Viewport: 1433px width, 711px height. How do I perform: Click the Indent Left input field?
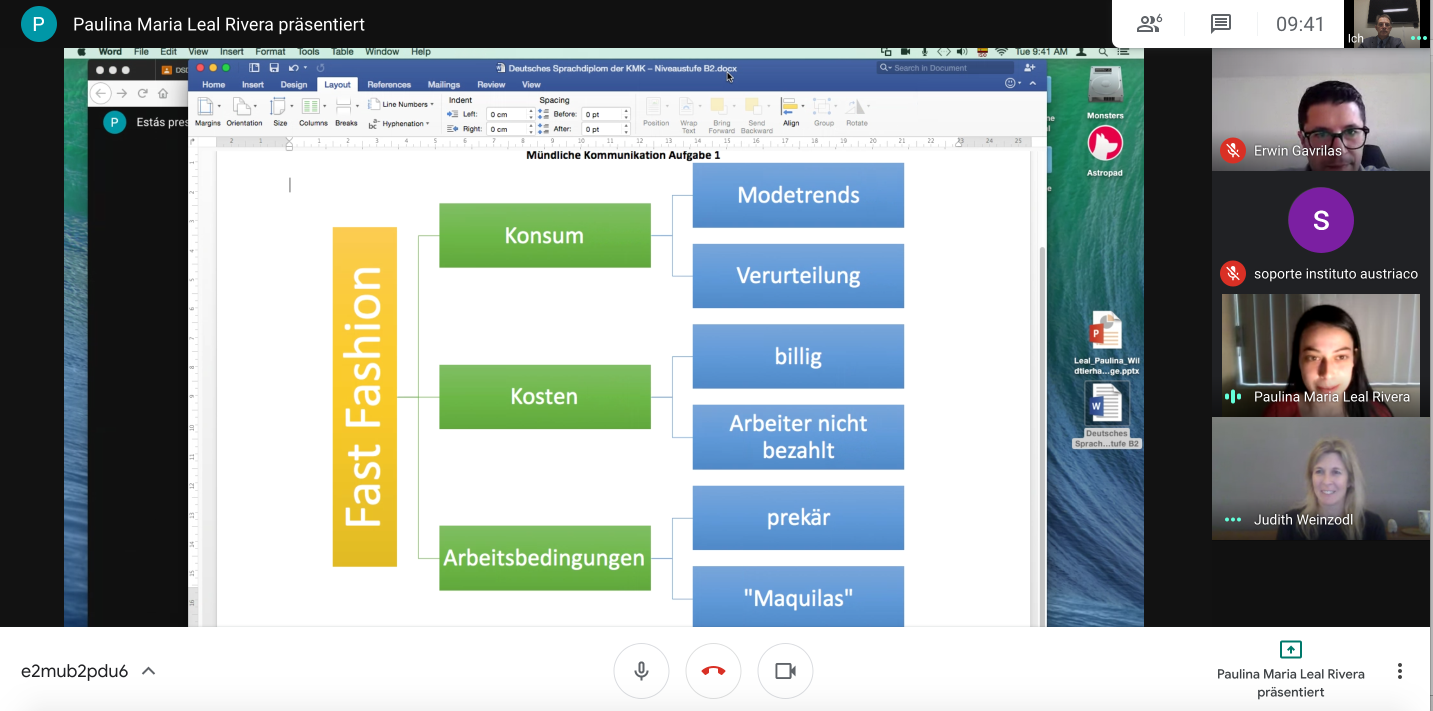pos(507,115)
